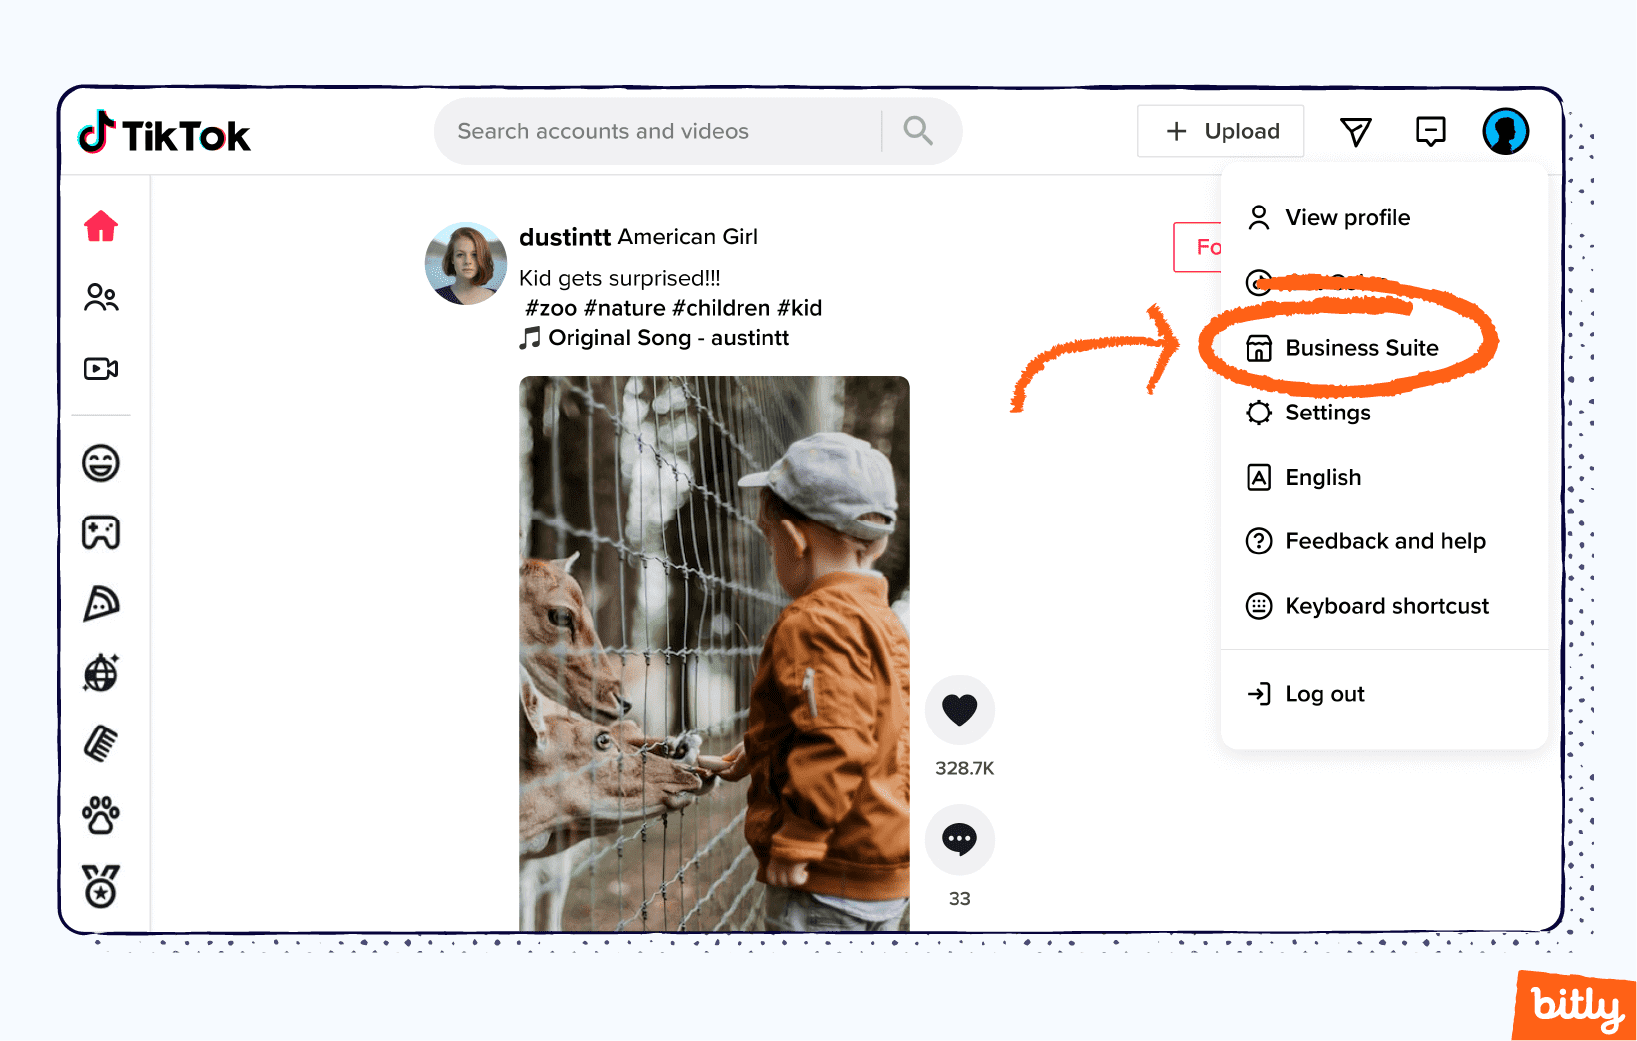Click the 328.7K likes count
The height and width of the screenshot is (1041, 1637).
click(x=964, y=768)
